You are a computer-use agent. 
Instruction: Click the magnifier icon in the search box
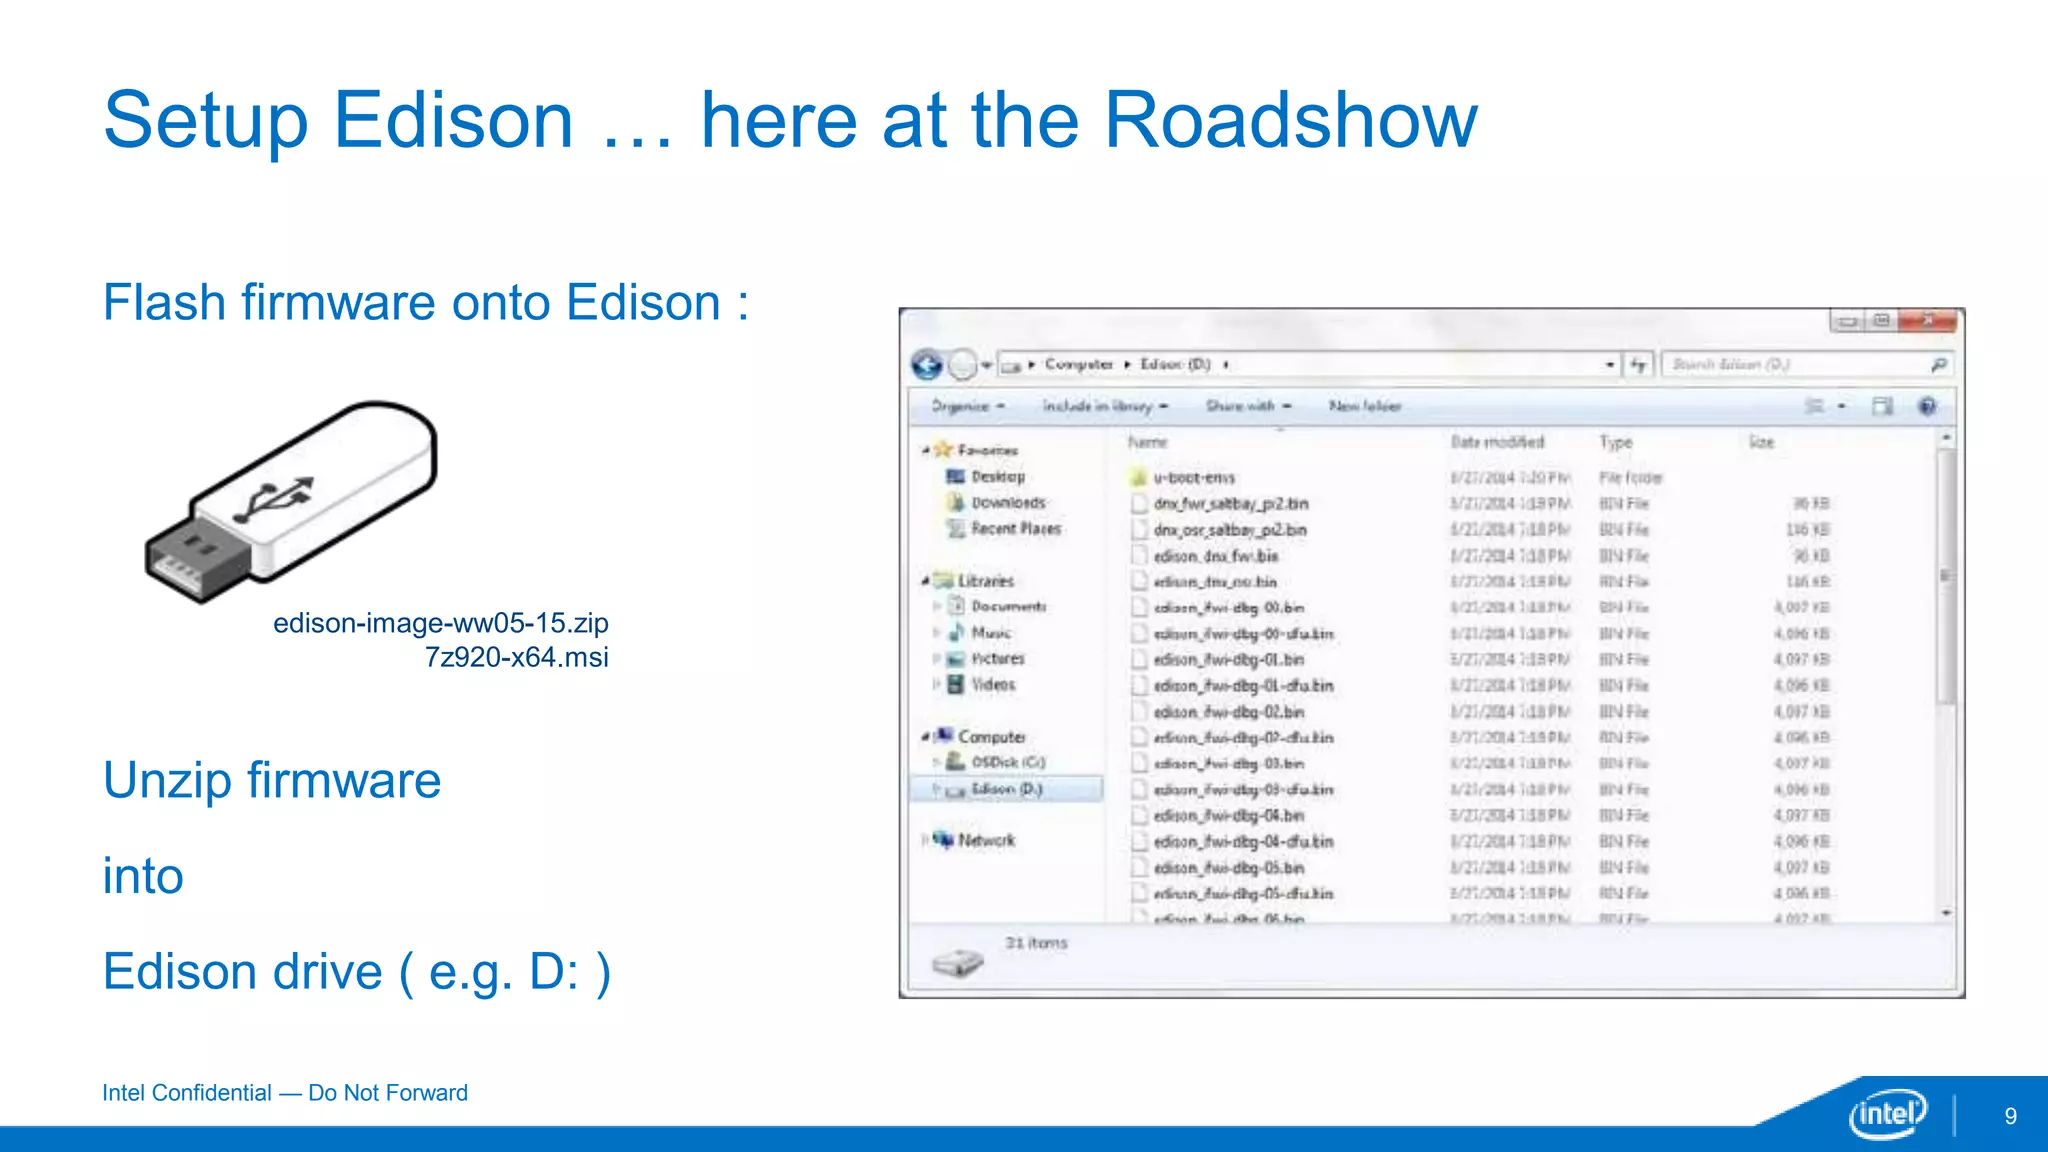tap(1939, 365)
